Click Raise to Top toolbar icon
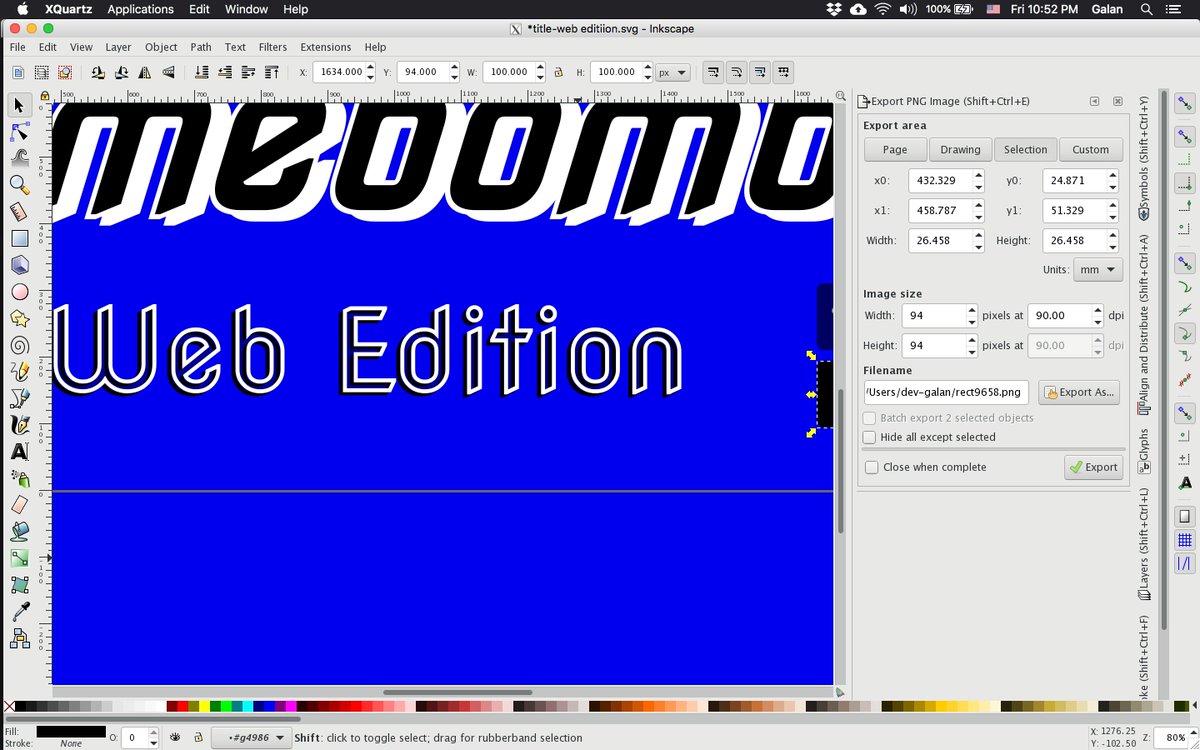Screen dimensions: 1200x750 pyautogui.click(x=270, y=72)
